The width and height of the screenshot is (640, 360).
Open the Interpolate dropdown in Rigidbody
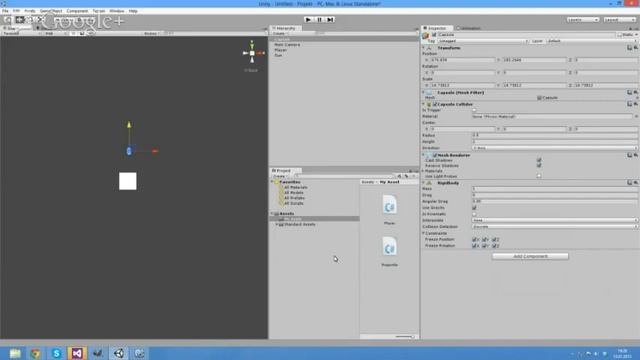coord(555,220)
